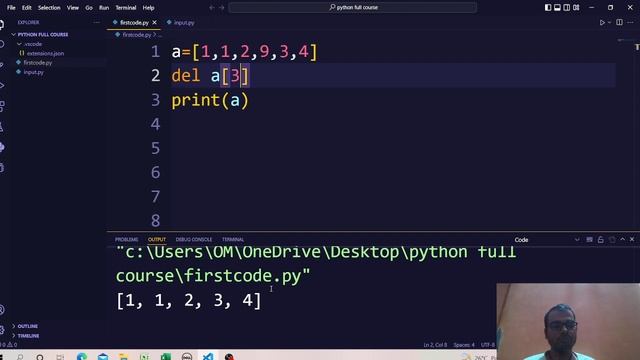Open the Testing flask icon in activity bar
Viewport: 640px width, 360px height.
[x=2, y=127]
